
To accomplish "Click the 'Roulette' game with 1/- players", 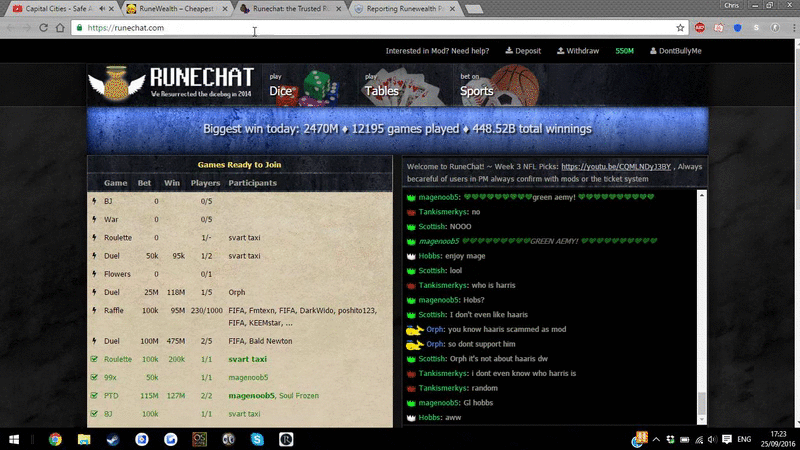I will 240,238.
